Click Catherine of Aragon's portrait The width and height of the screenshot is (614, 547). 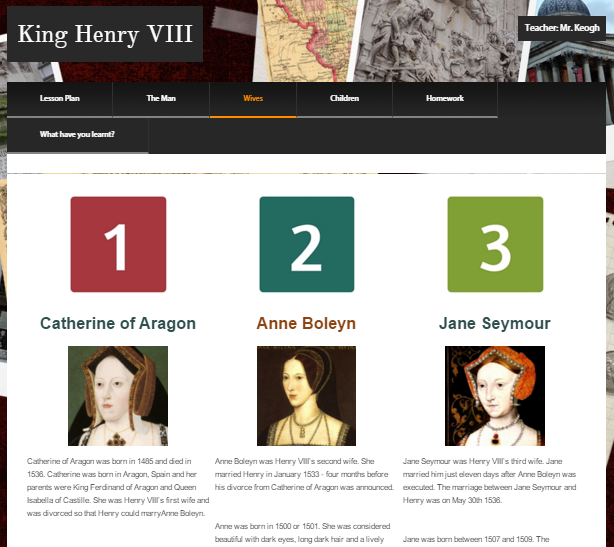[x=118, y=396]
